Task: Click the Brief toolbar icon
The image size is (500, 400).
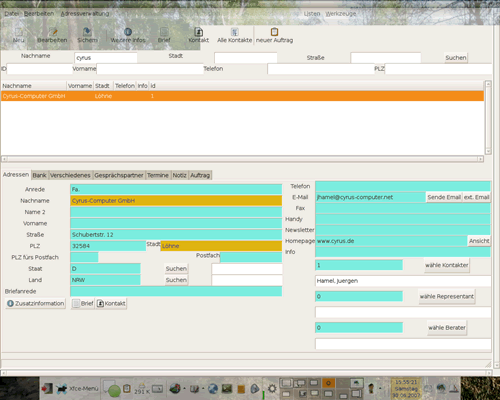Action: [164, 35]
